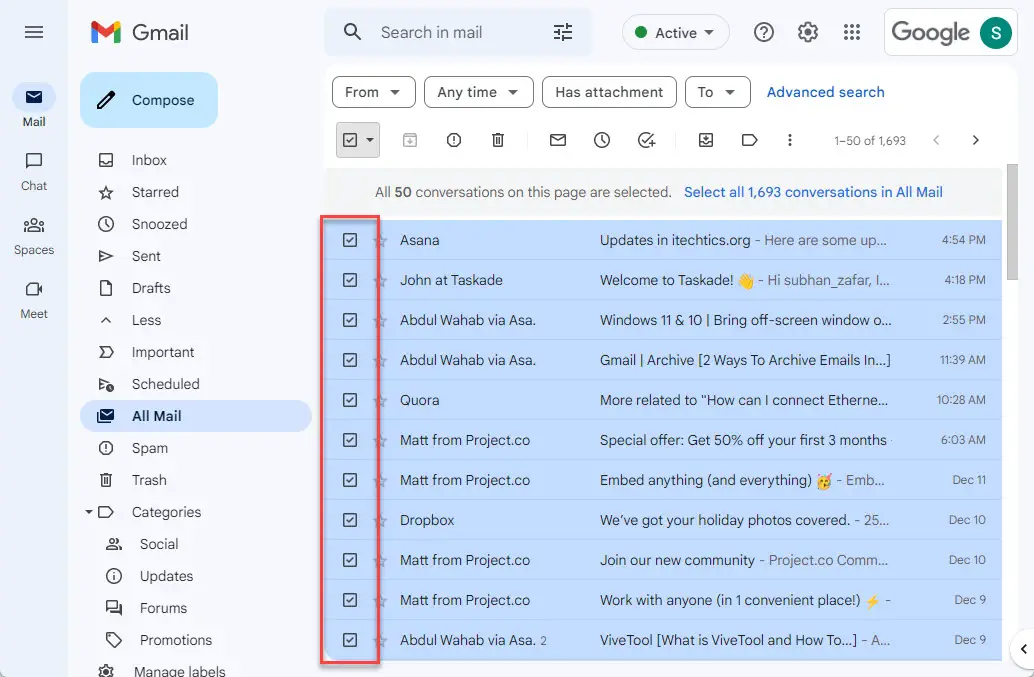The image size is (1034, 677).
Task: Open the Support help icon
Action: point(764,32)
